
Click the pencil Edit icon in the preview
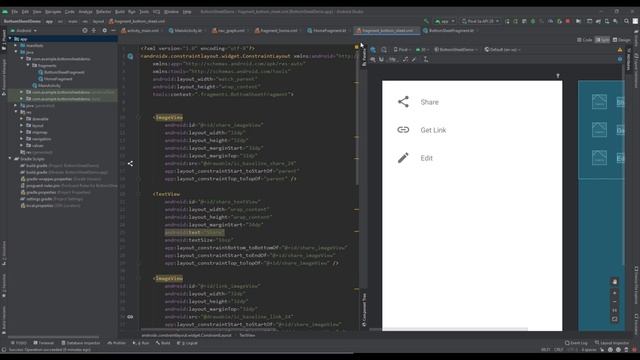[x=403, y=158]
